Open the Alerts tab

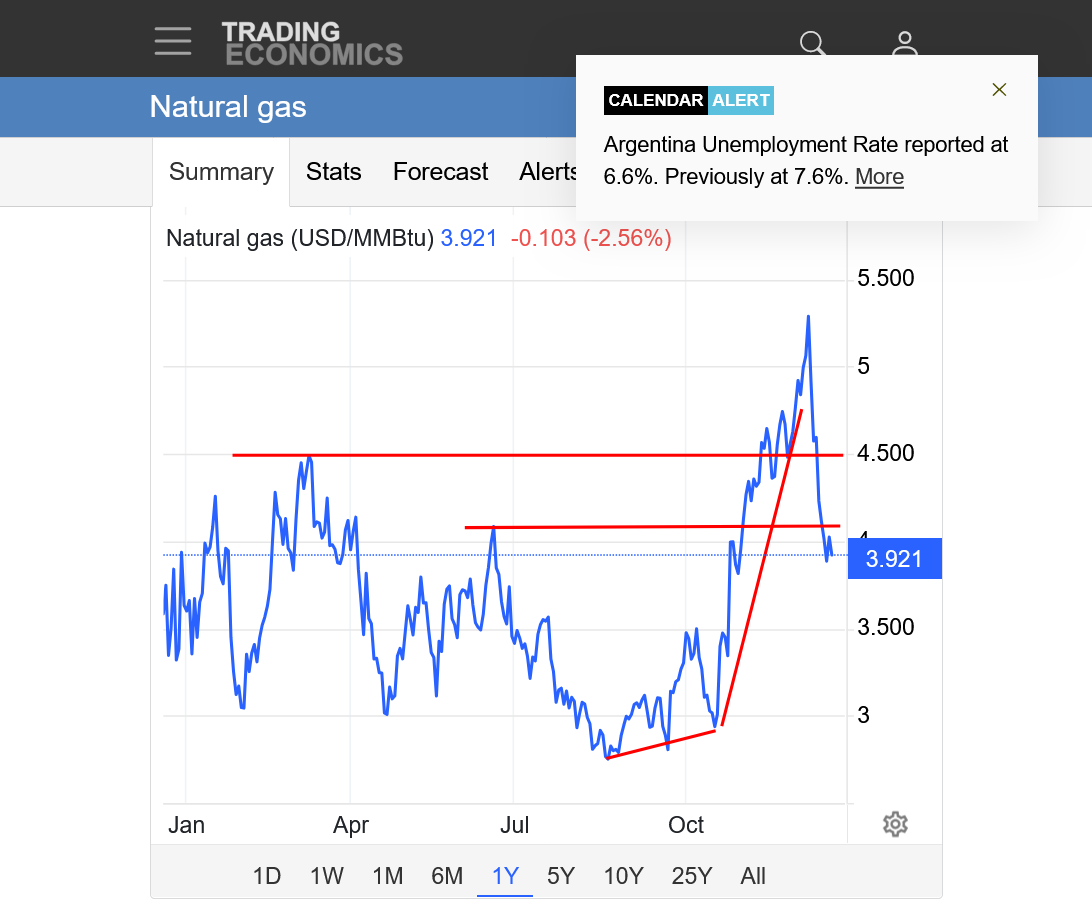click(x=548, y=172)
